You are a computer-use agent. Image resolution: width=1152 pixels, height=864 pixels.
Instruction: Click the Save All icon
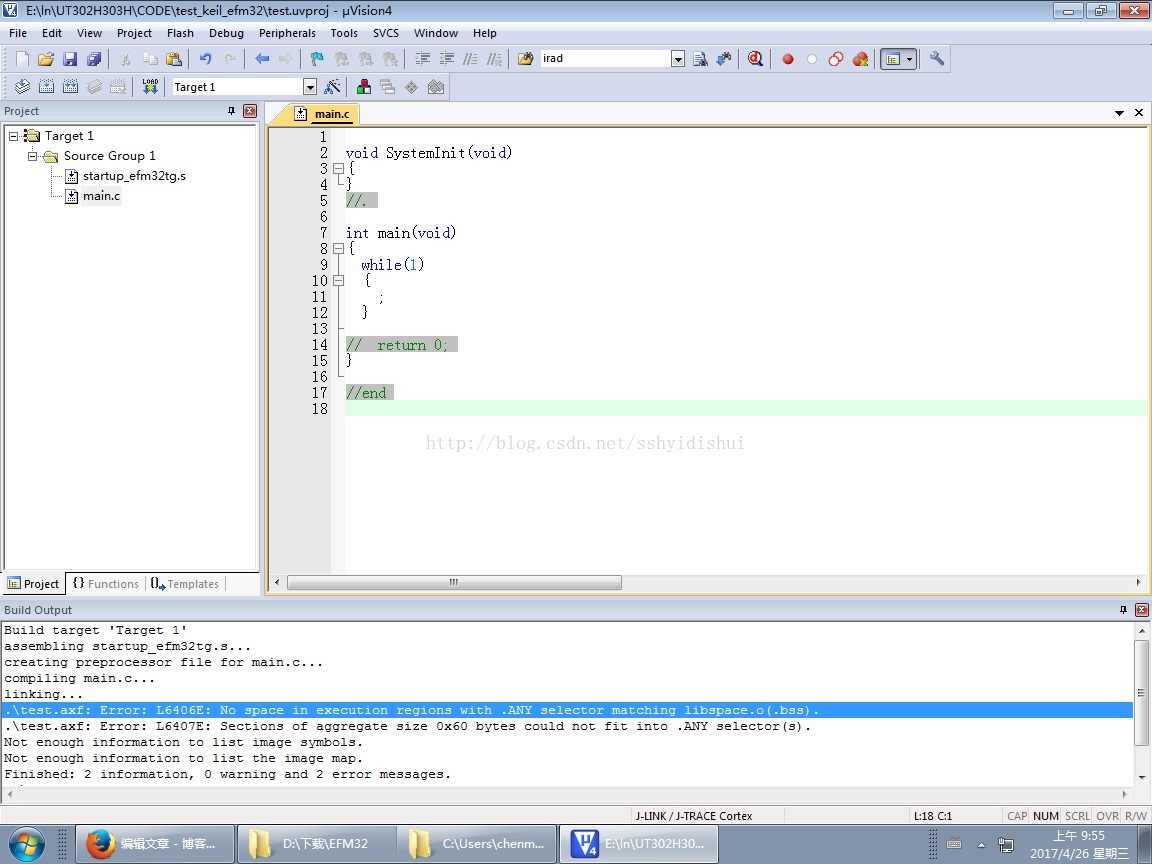94,59
